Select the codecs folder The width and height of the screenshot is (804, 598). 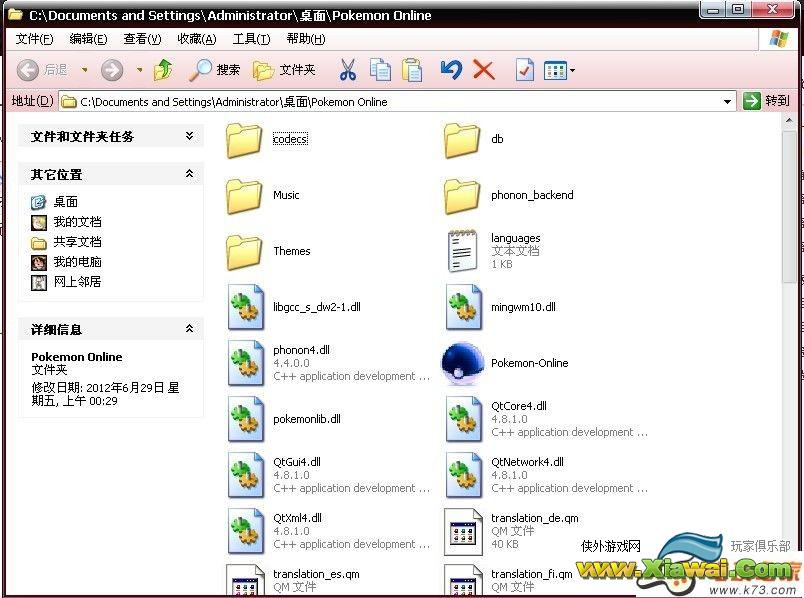[267, 139]
